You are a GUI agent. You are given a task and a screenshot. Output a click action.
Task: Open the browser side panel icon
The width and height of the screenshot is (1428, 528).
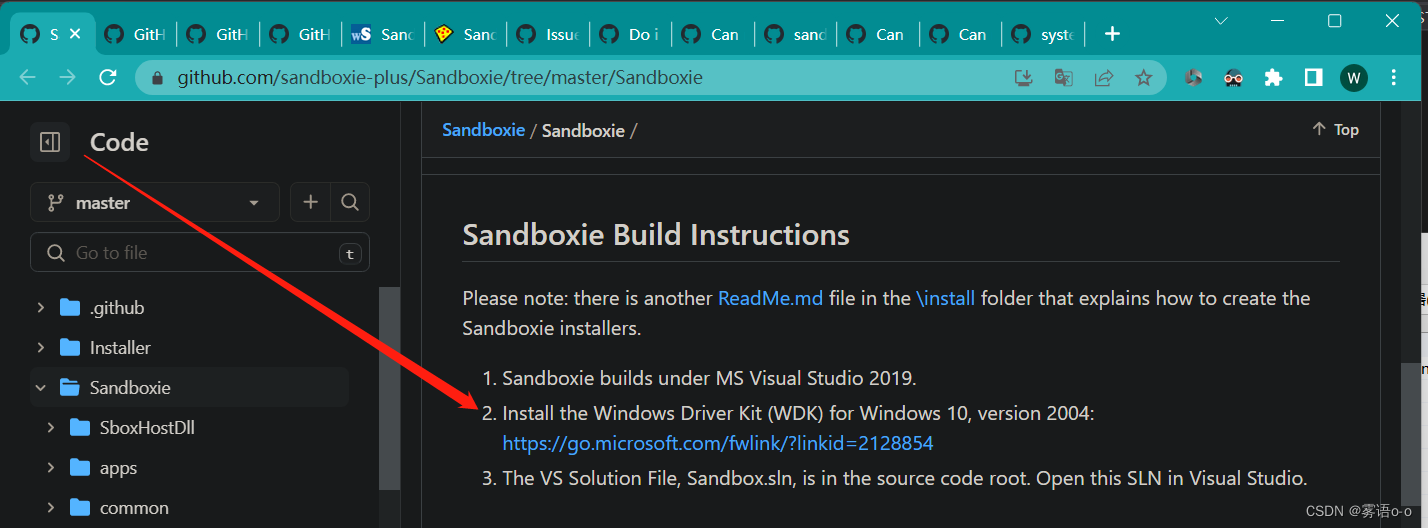pos(1313,77)
